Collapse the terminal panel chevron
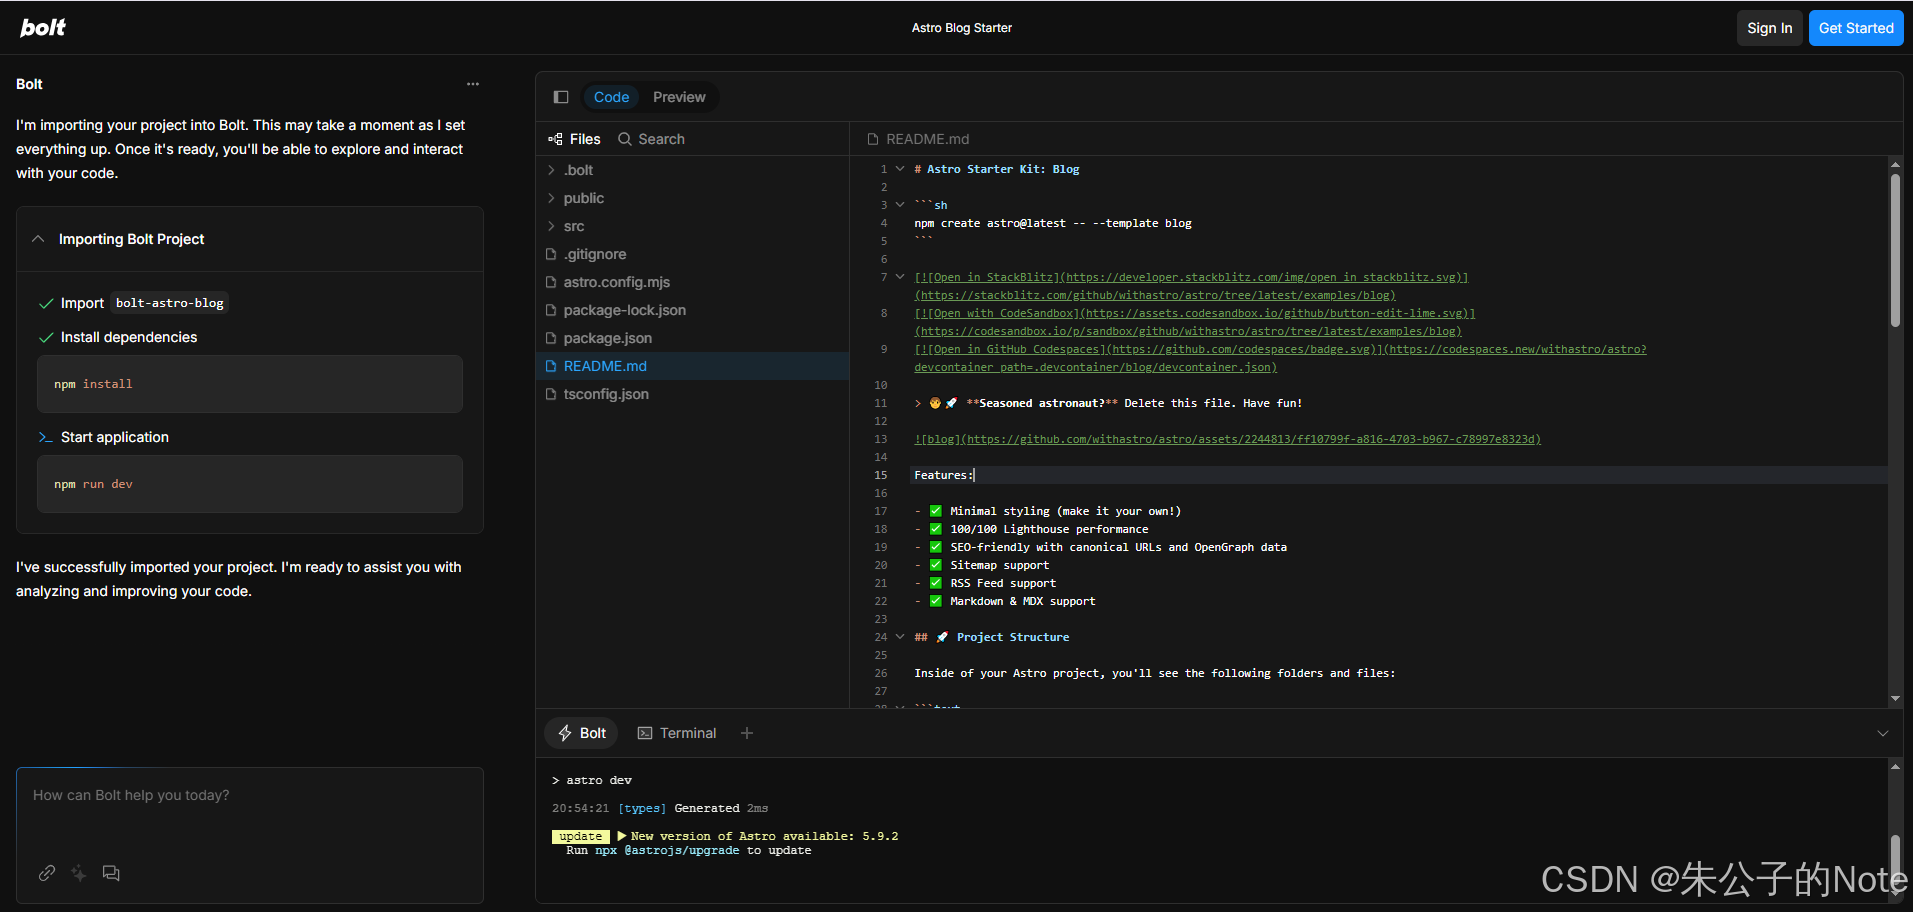The image size is (1913, 912). pos(1883,733)
